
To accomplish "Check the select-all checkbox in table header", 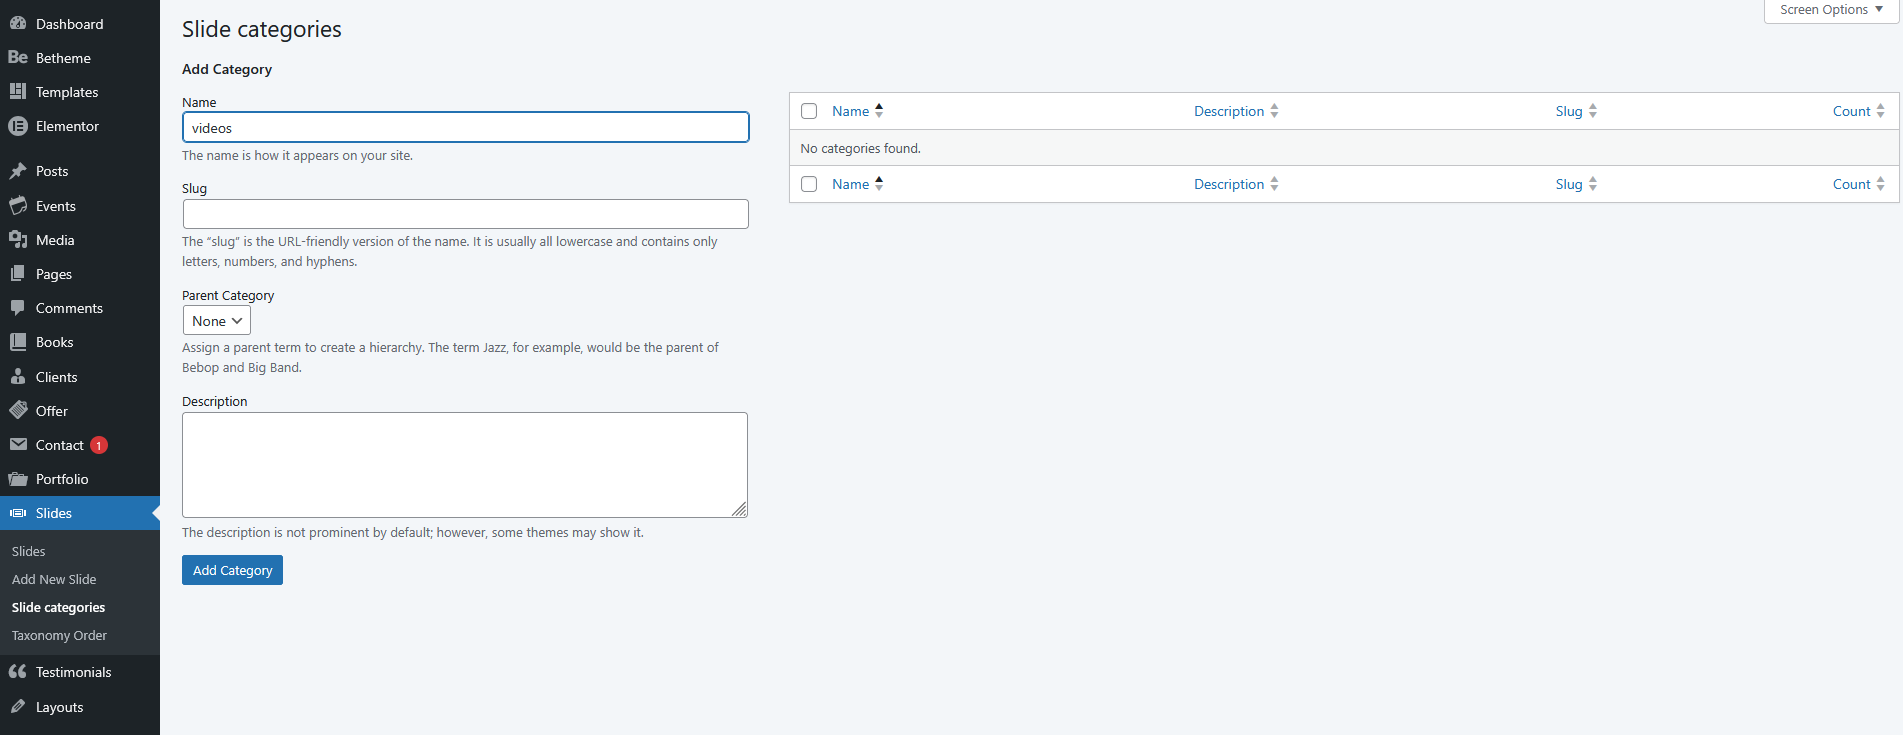I will click(x=809, y=111).
